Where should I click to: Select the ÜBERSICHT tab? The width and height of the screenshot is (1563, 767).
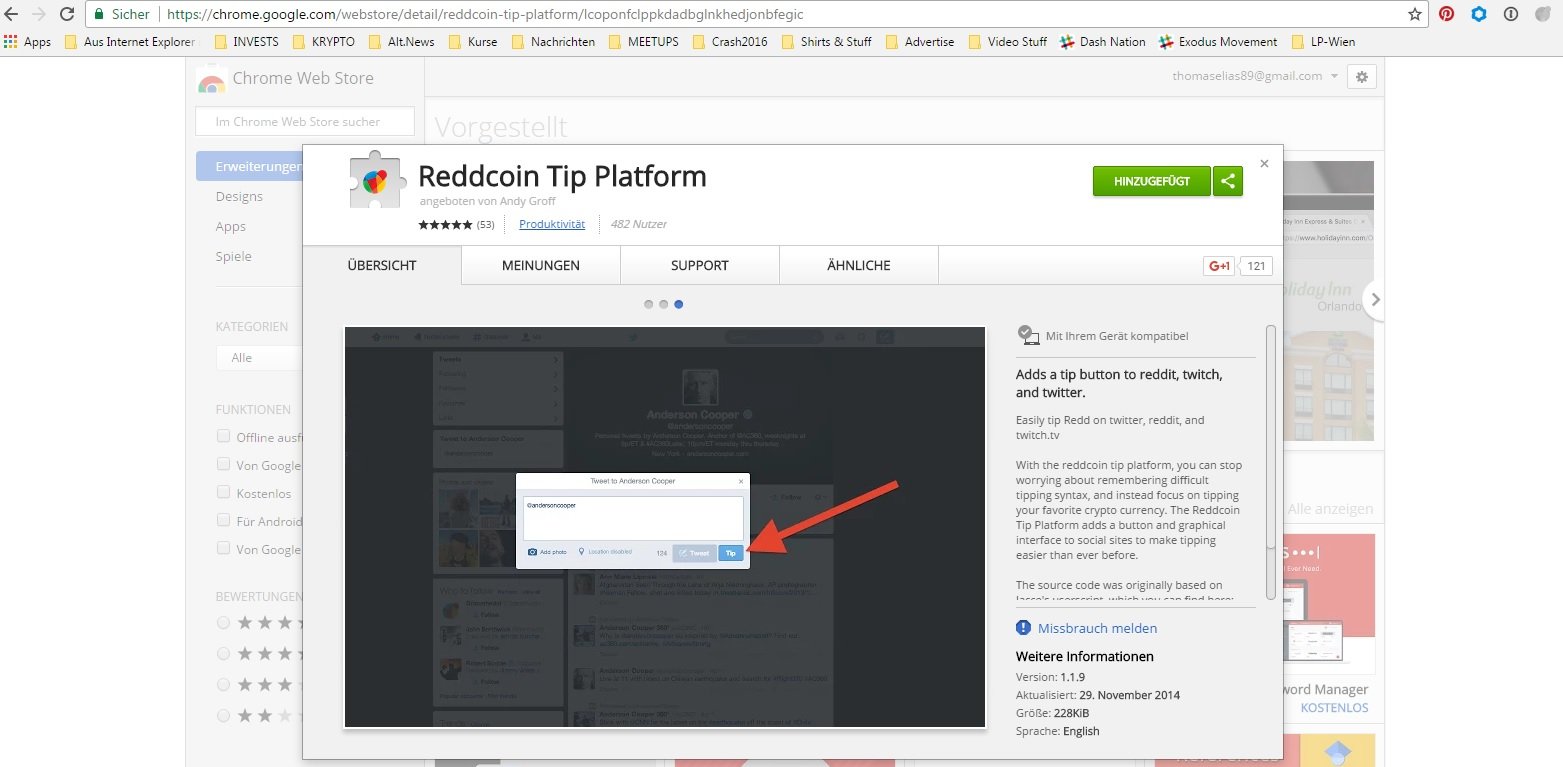click(x=382, y=266)
